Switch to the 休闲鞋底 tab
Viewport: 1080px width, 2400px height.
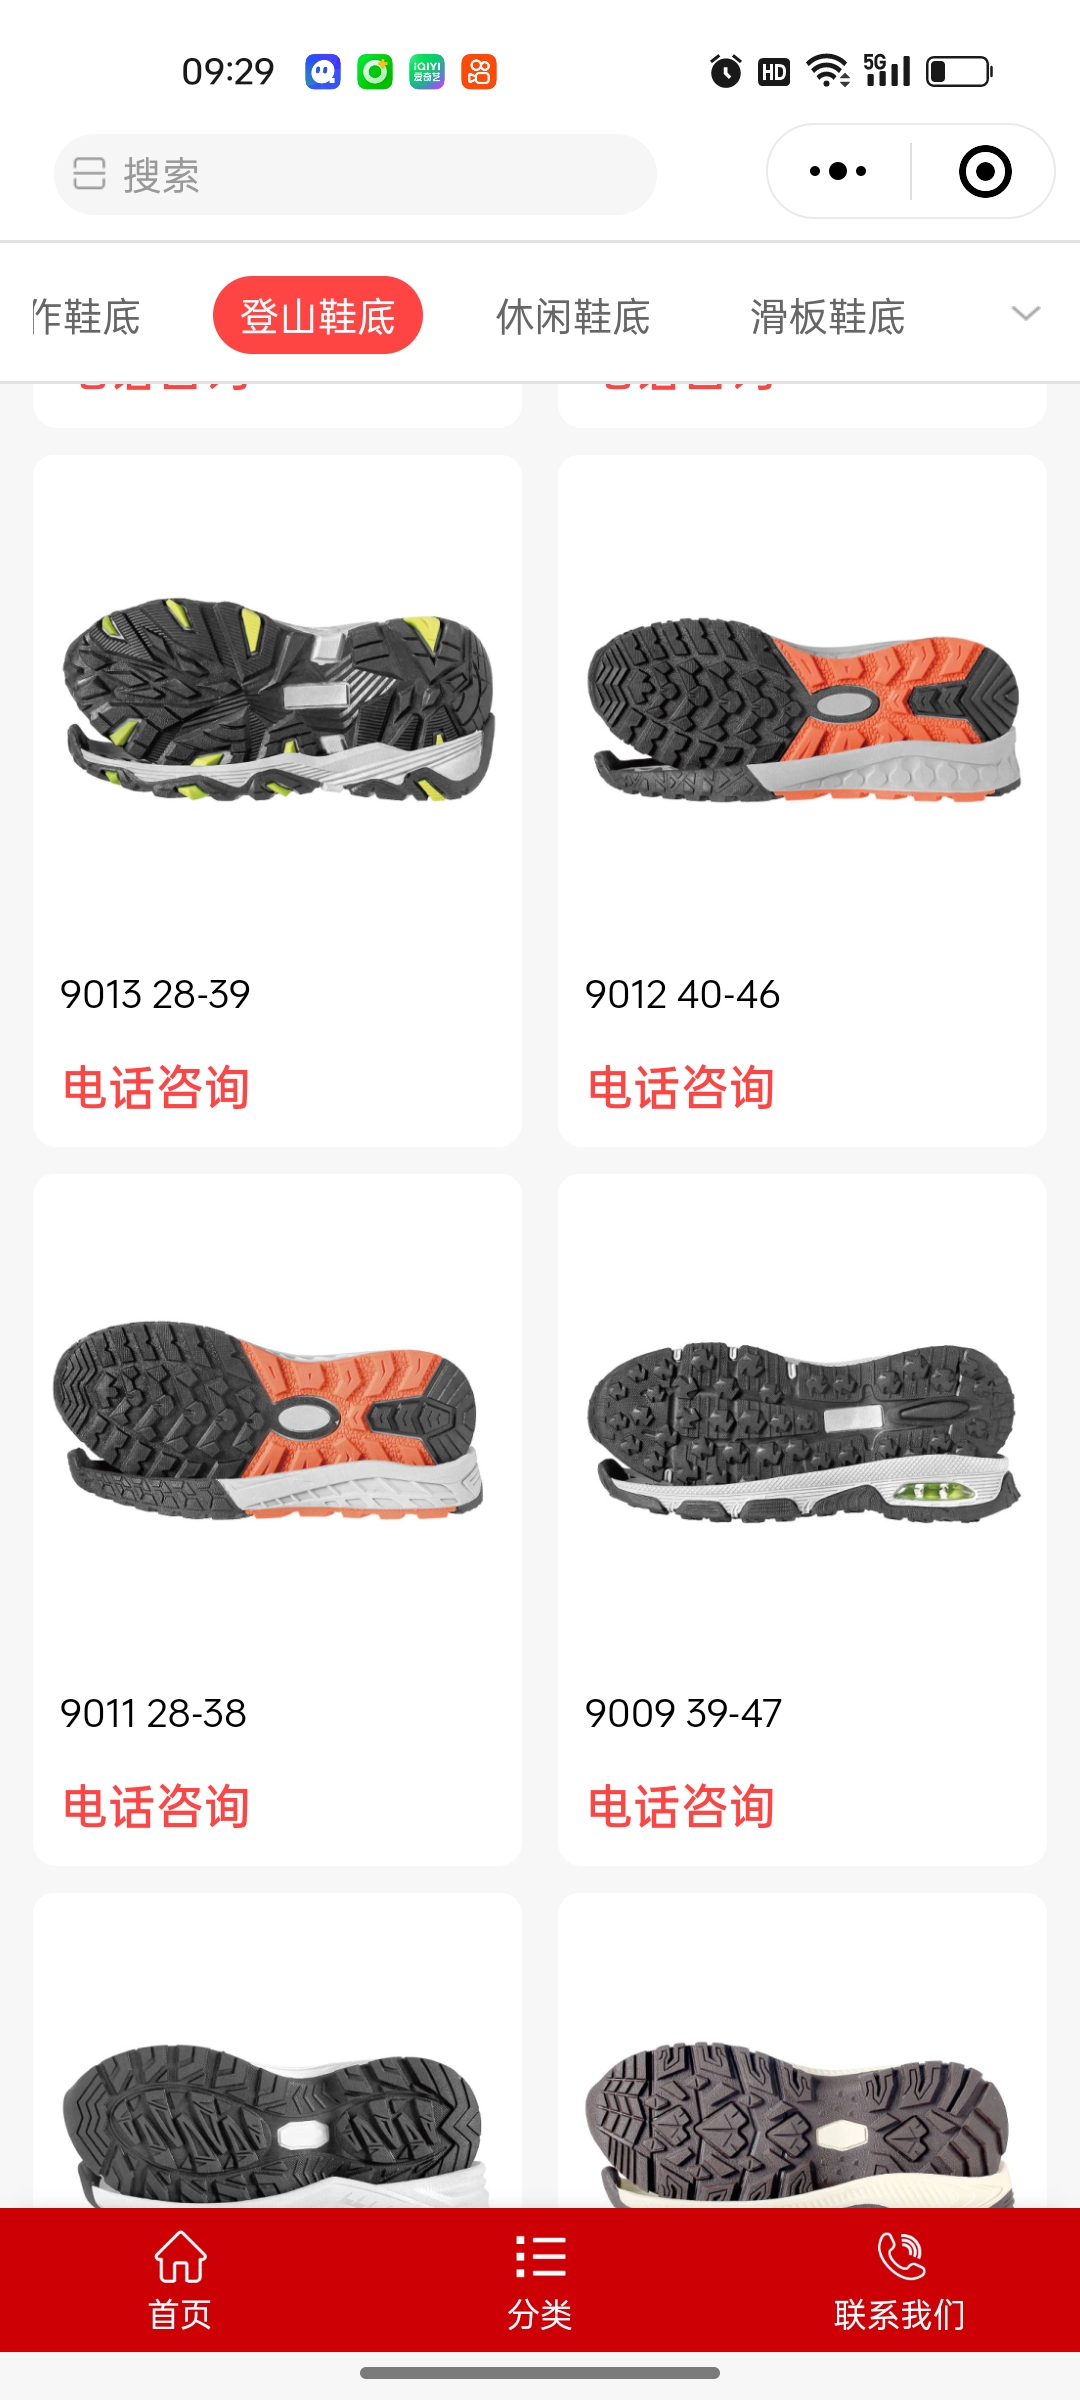tap(573, 317)
